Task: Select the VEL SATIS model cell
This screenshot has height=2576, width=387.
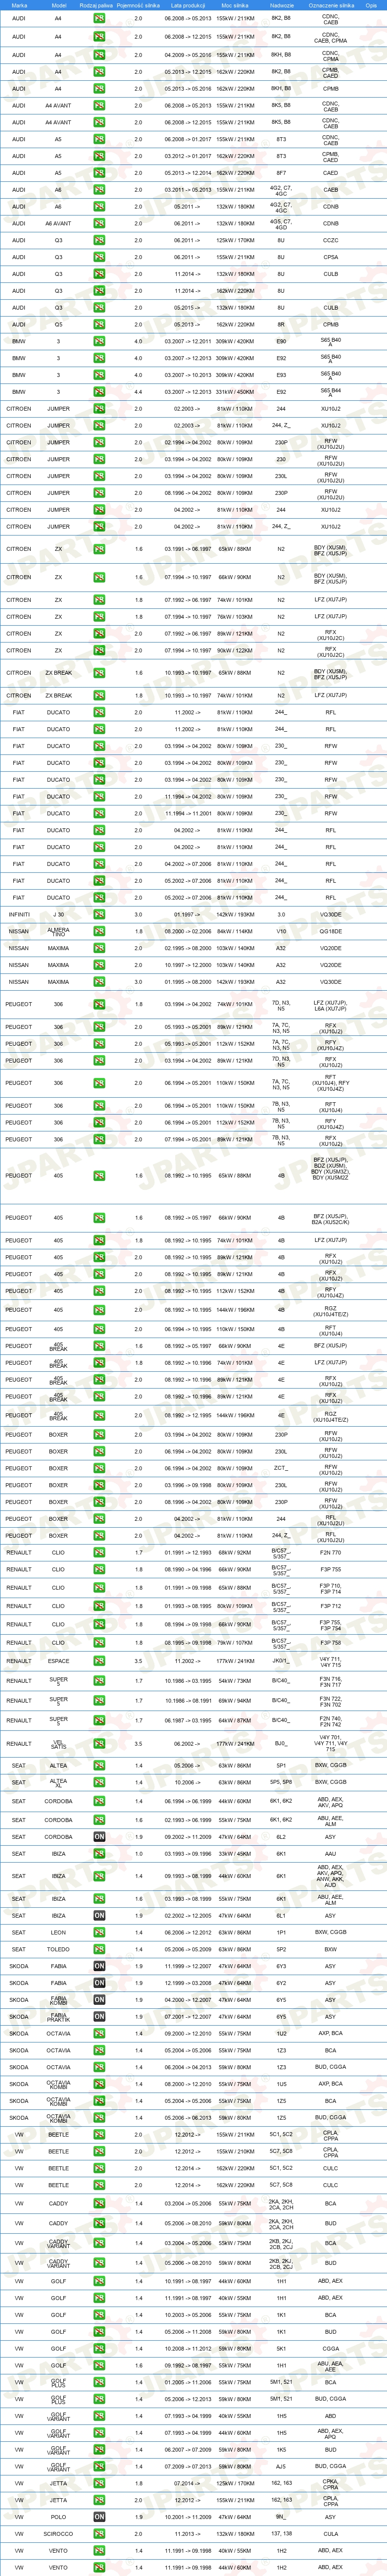Action: point(58,1743)
